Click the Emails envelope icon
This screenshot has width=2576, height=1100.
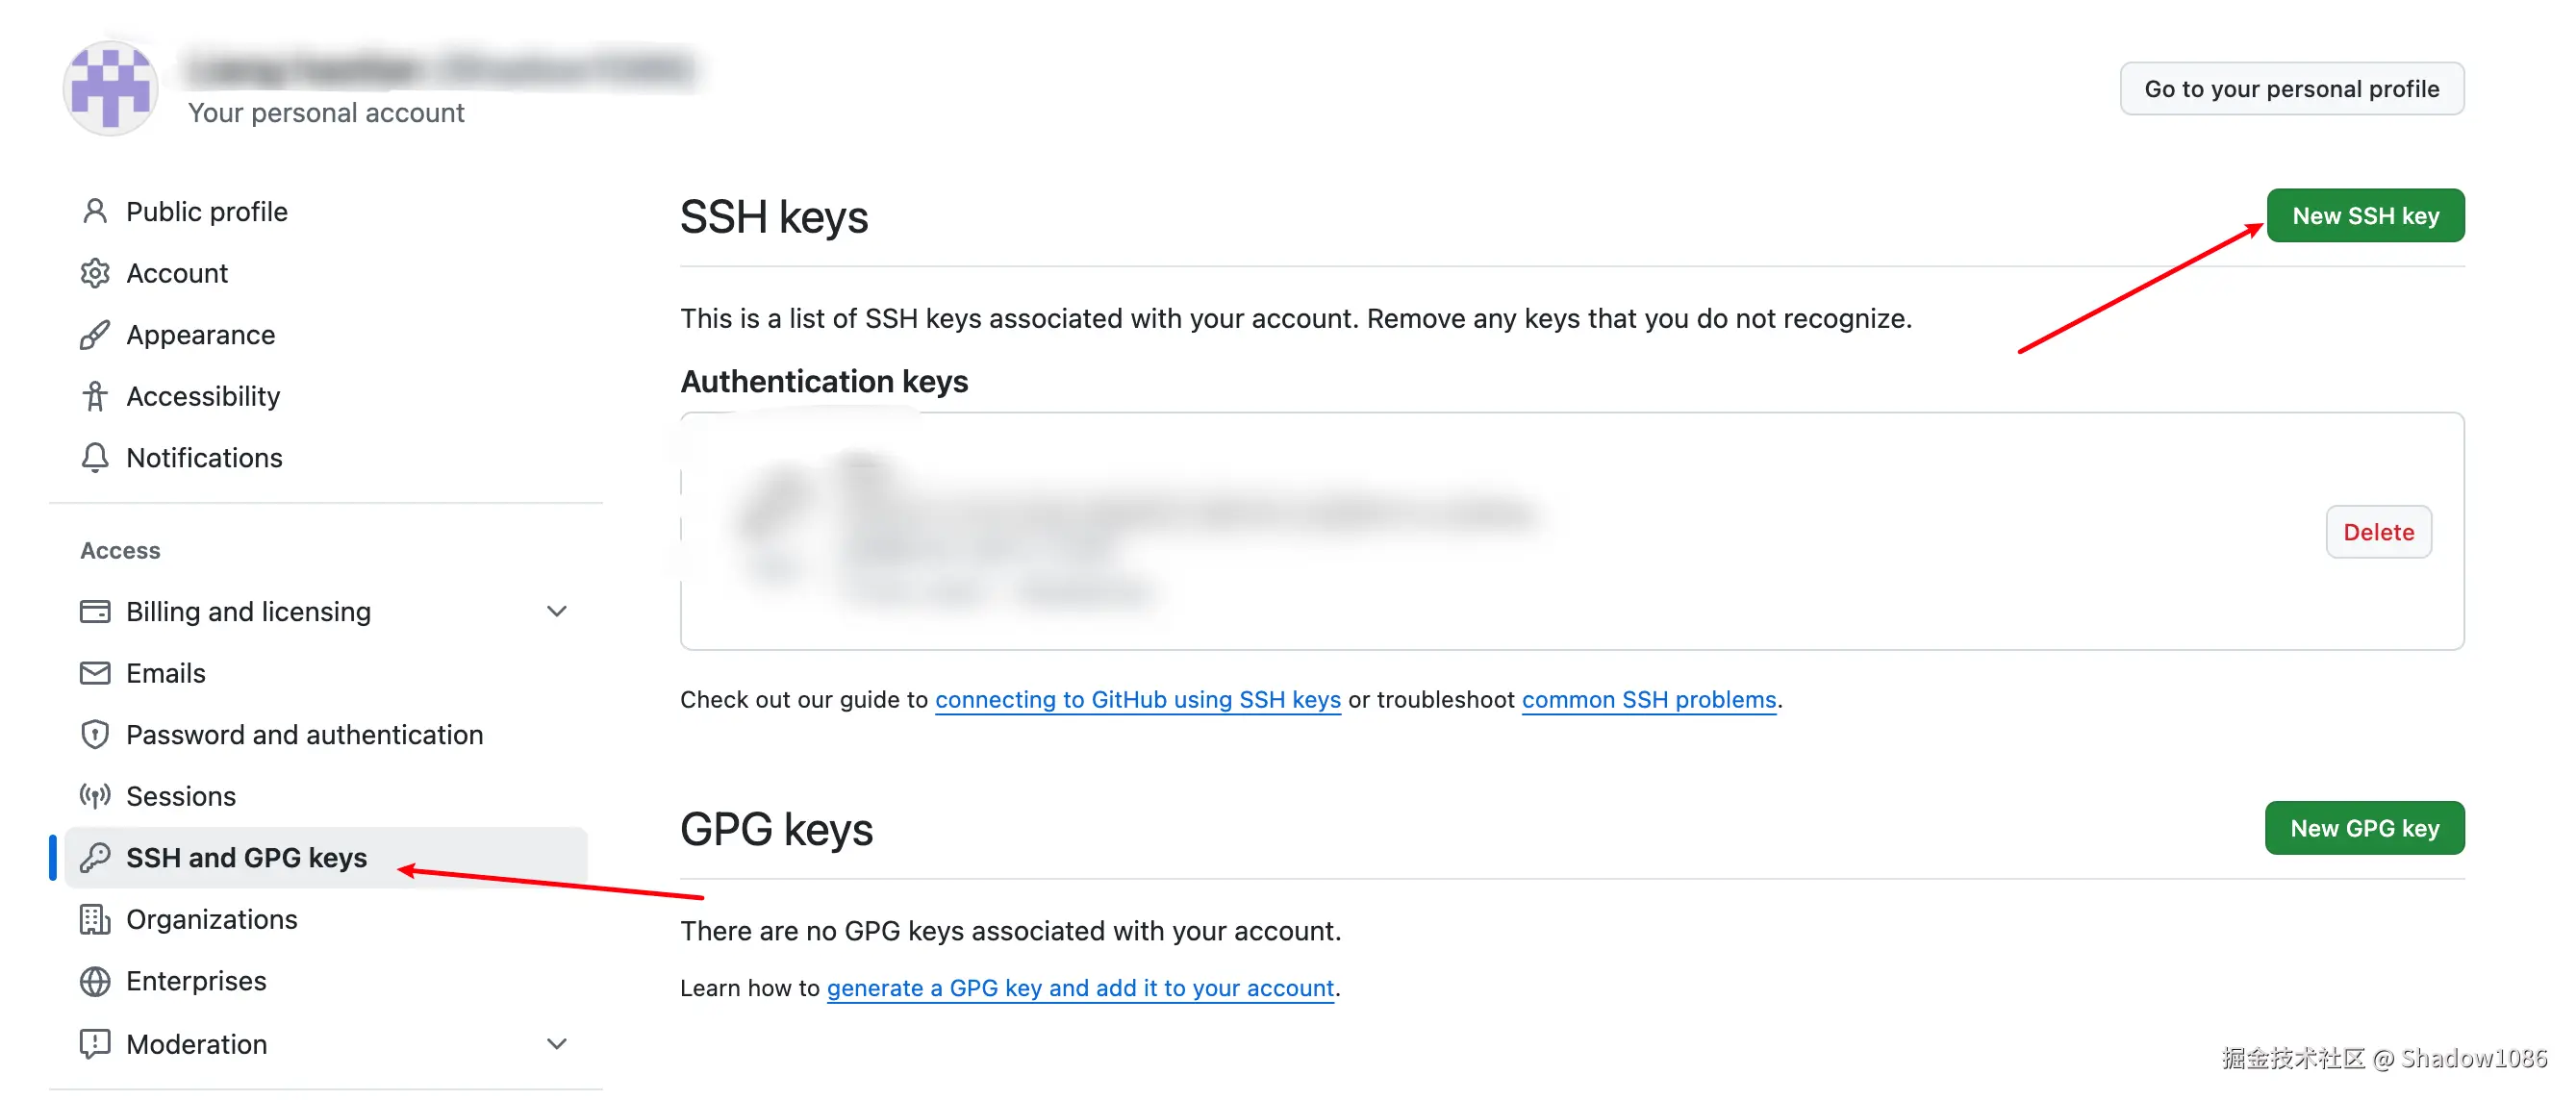coord(95,673)
